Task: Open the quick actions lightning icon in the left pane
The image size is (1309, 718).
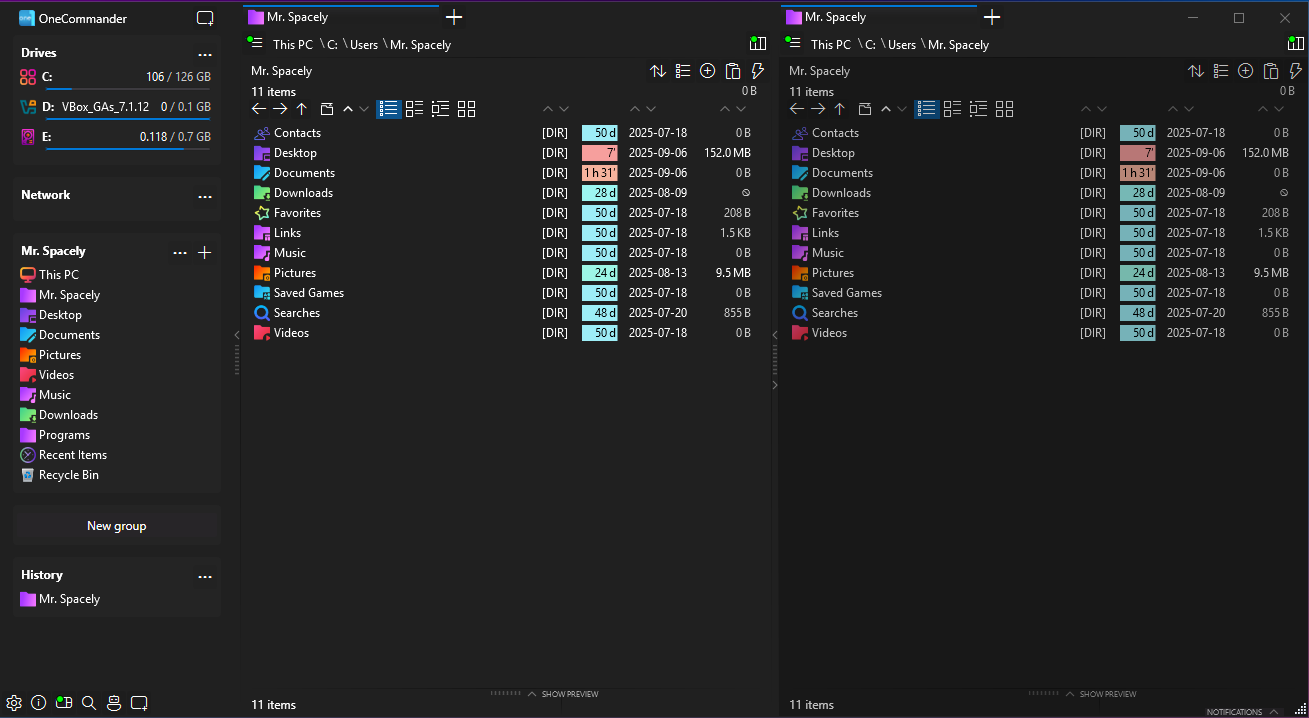Action: [x=758, y=71]
